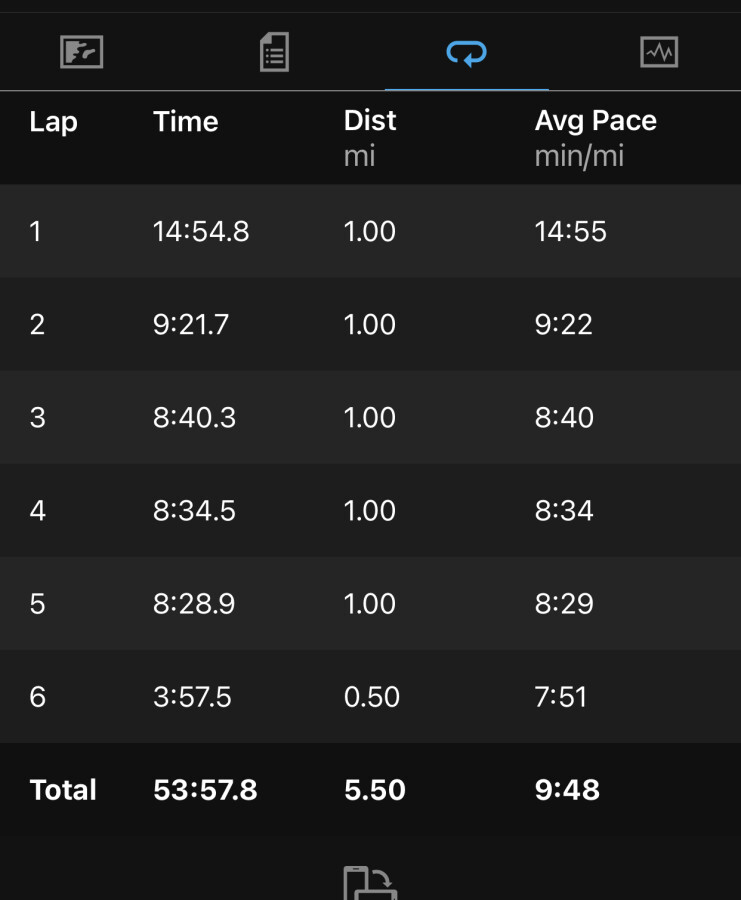Open the activity stats document tab
Image resolution: width=741 pixels, height=900 pixels.
(x=274, y=52)
